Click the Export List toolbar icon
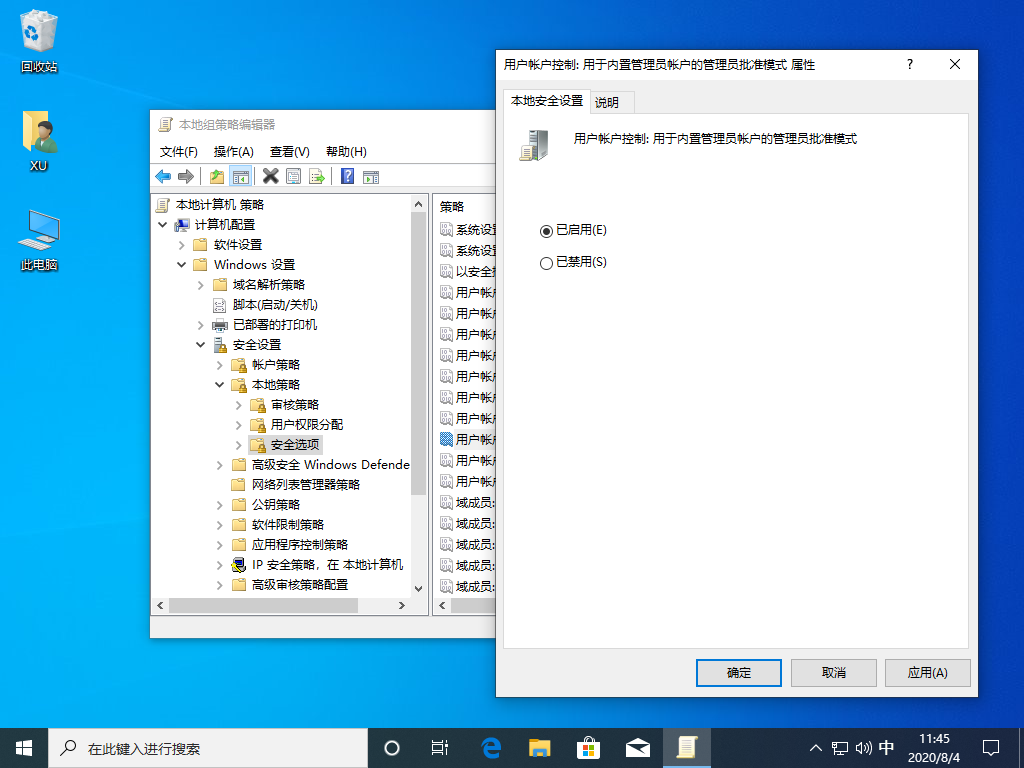 (316, 176)
